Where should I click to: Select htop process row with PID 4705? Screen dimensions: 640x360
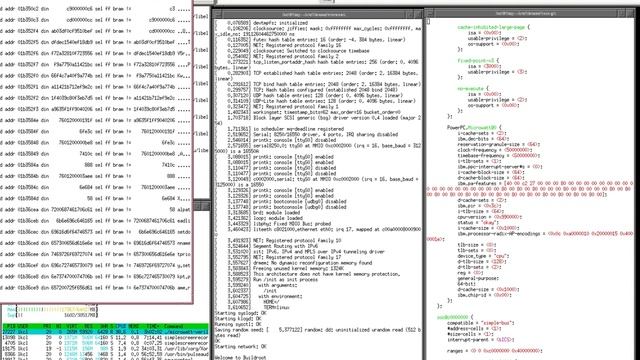[106, 343]
